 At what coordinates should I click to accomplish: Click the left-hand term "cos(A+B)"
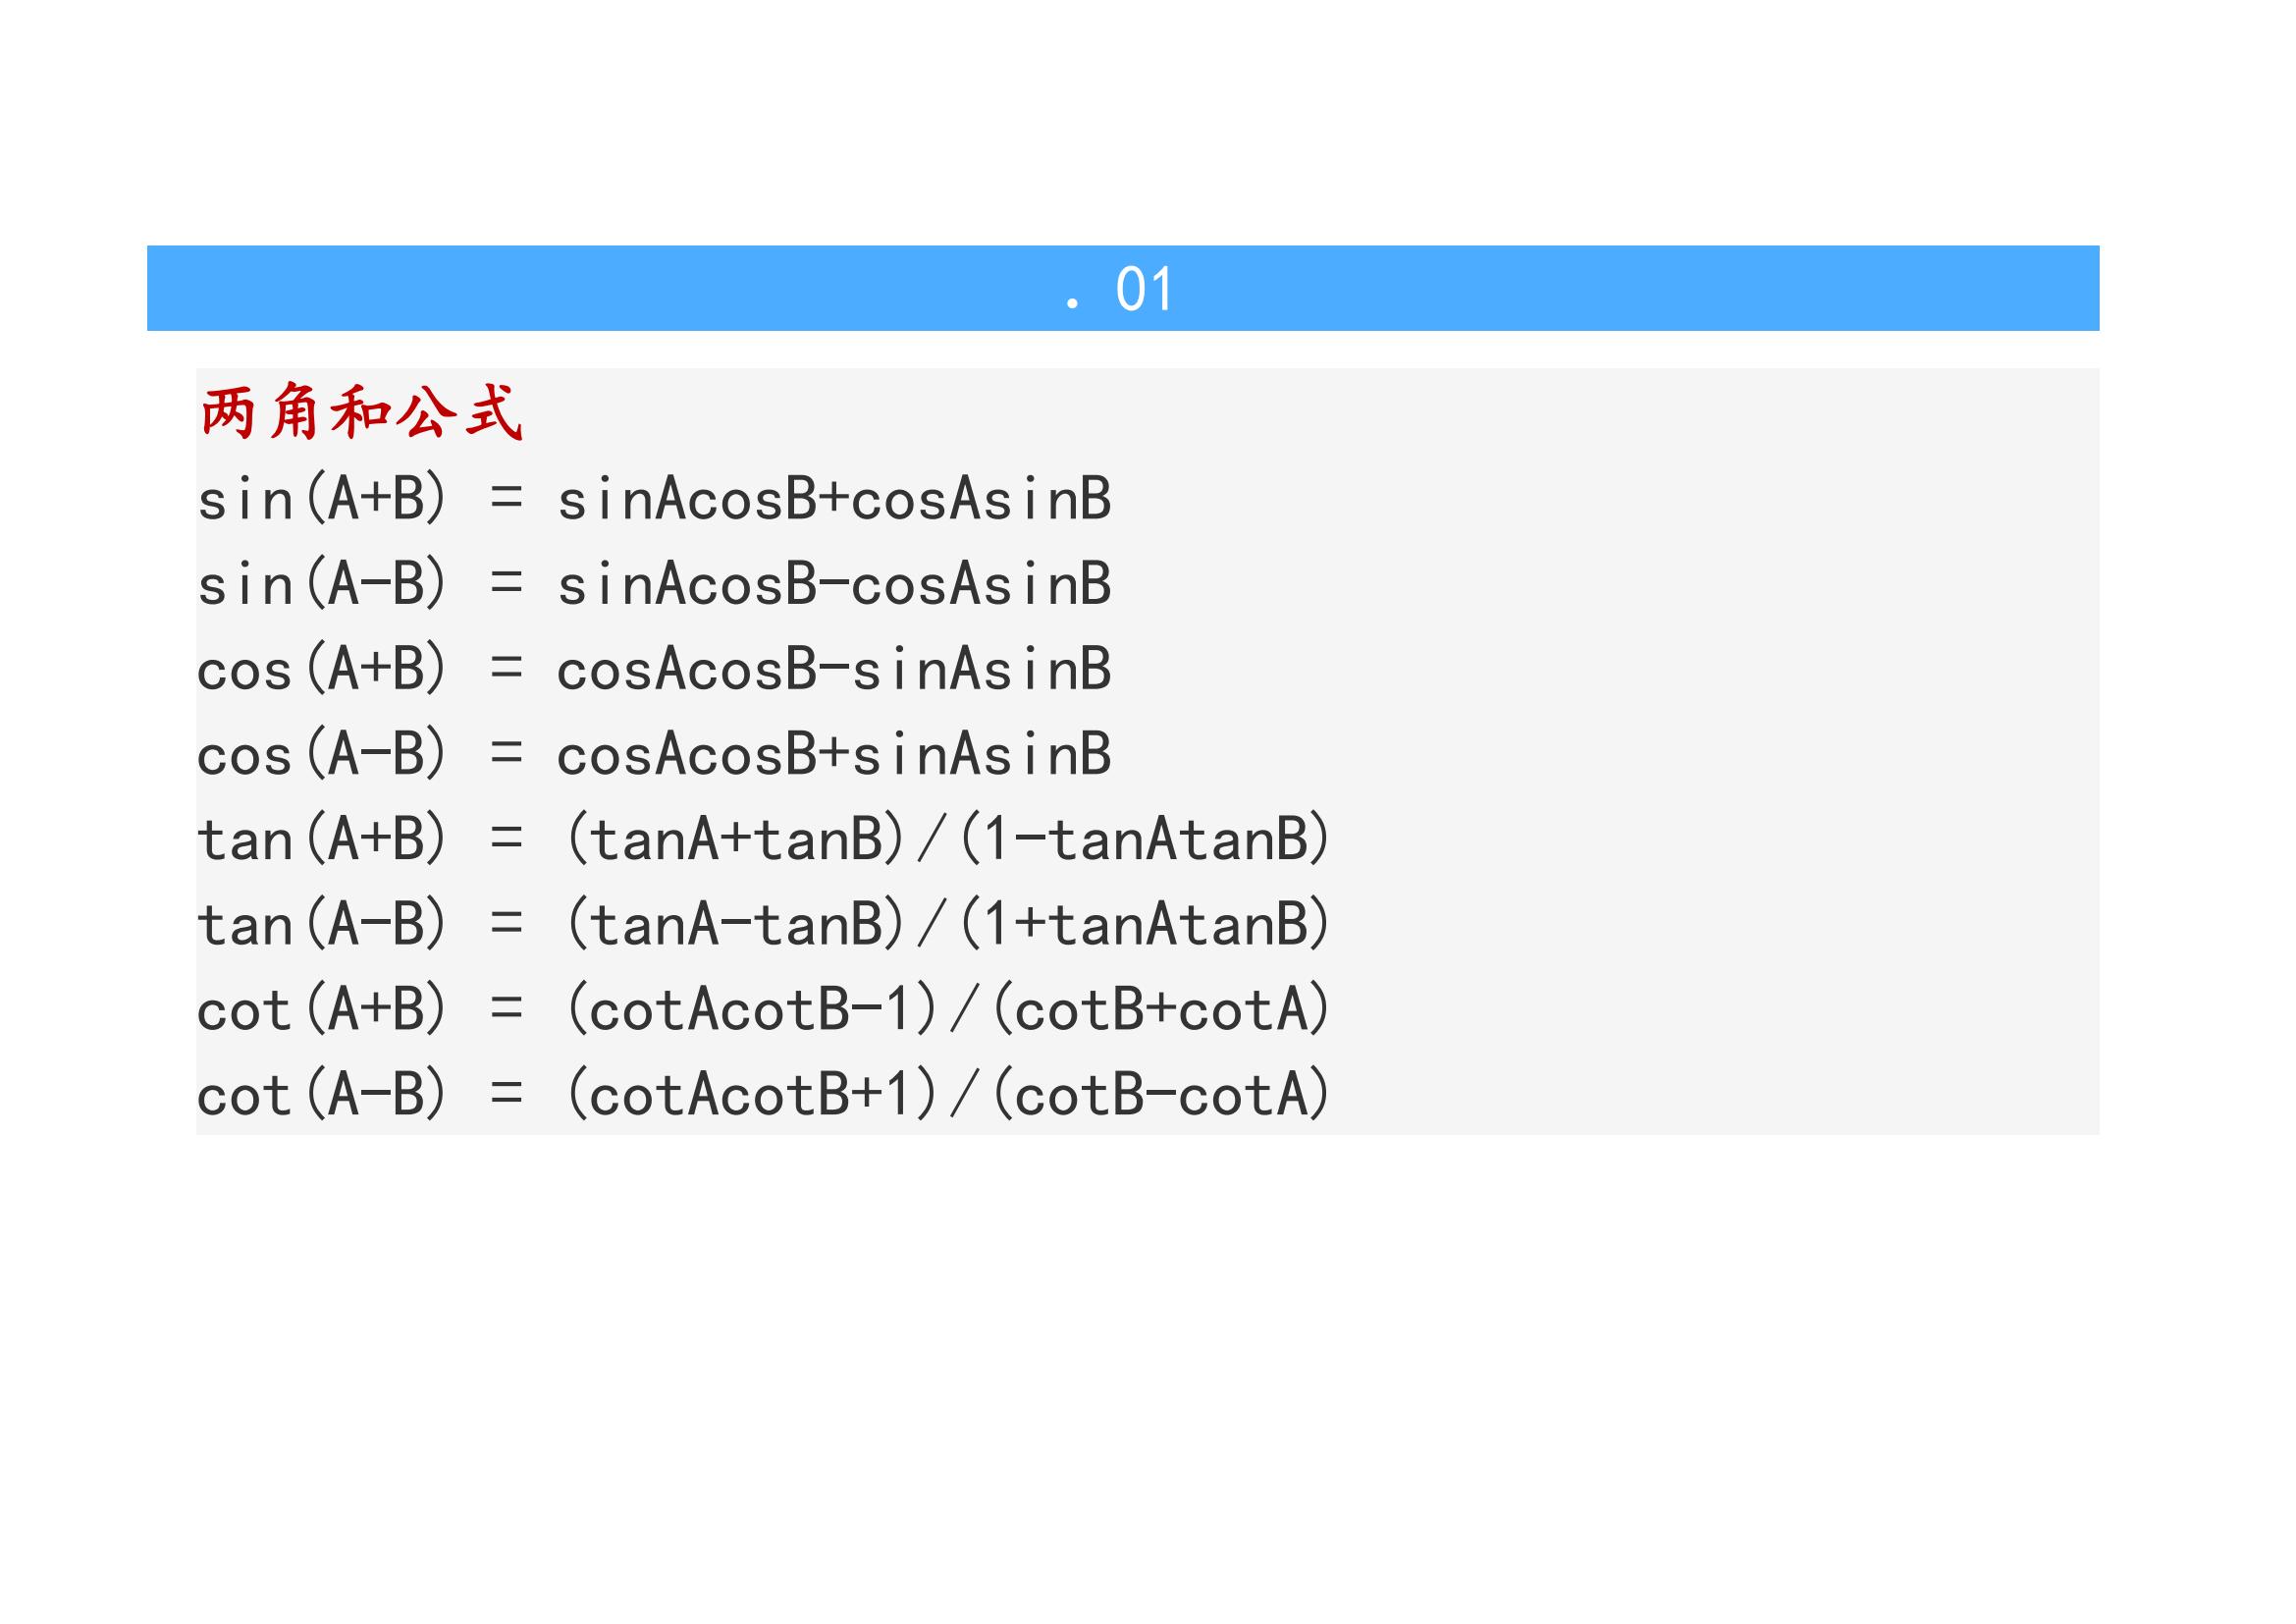(321, 669)
